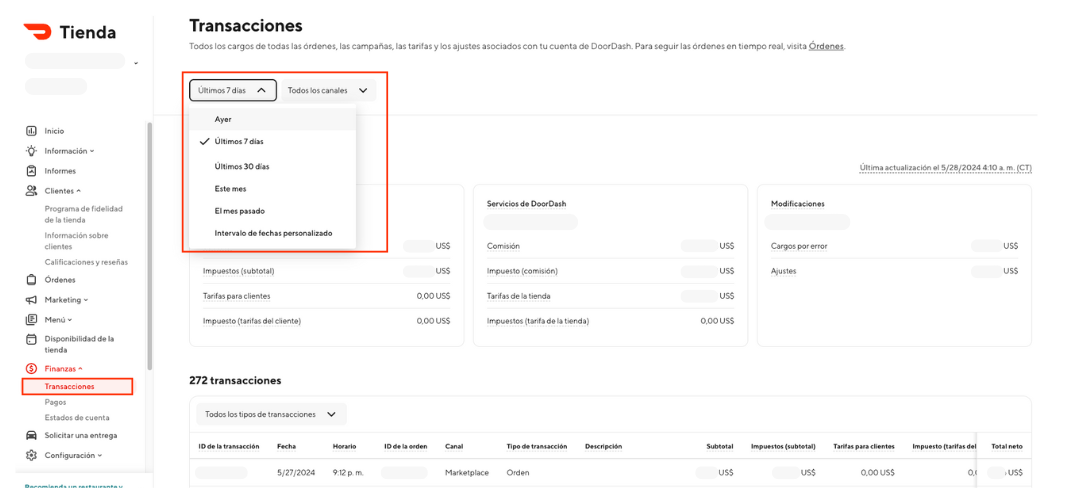Open the Pagos page
Screen dimensions: 1080x500
coord(55,402)
